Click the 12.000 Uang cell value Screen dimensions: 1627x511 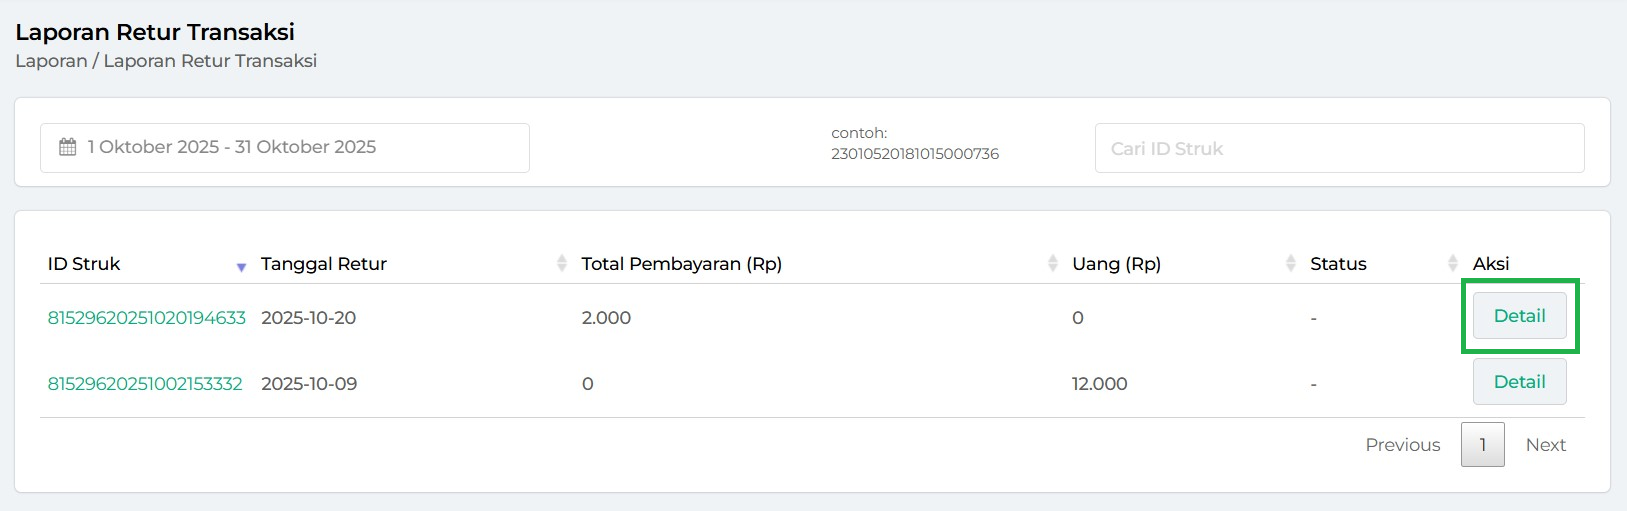point(1099,384)
